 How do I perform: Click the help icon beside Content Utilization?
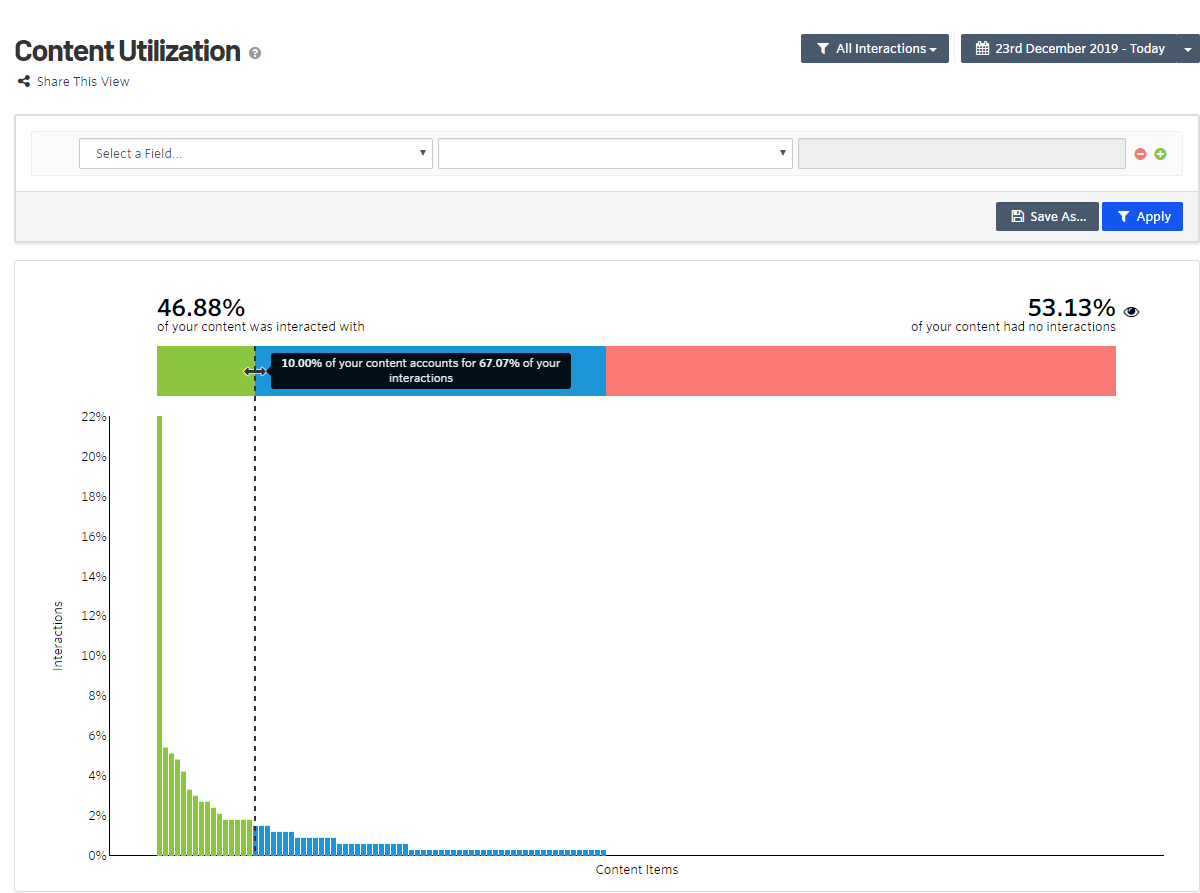tap(255, 53)
